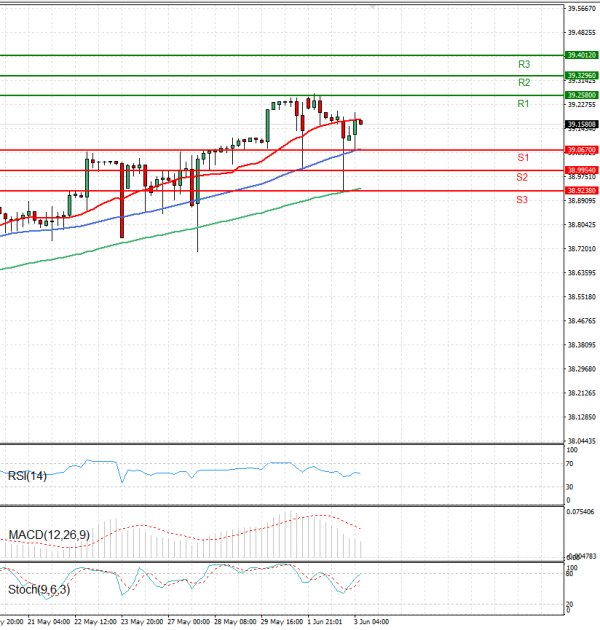
Task: Click the R1 resistance label
Action: [x=523, y=104]
